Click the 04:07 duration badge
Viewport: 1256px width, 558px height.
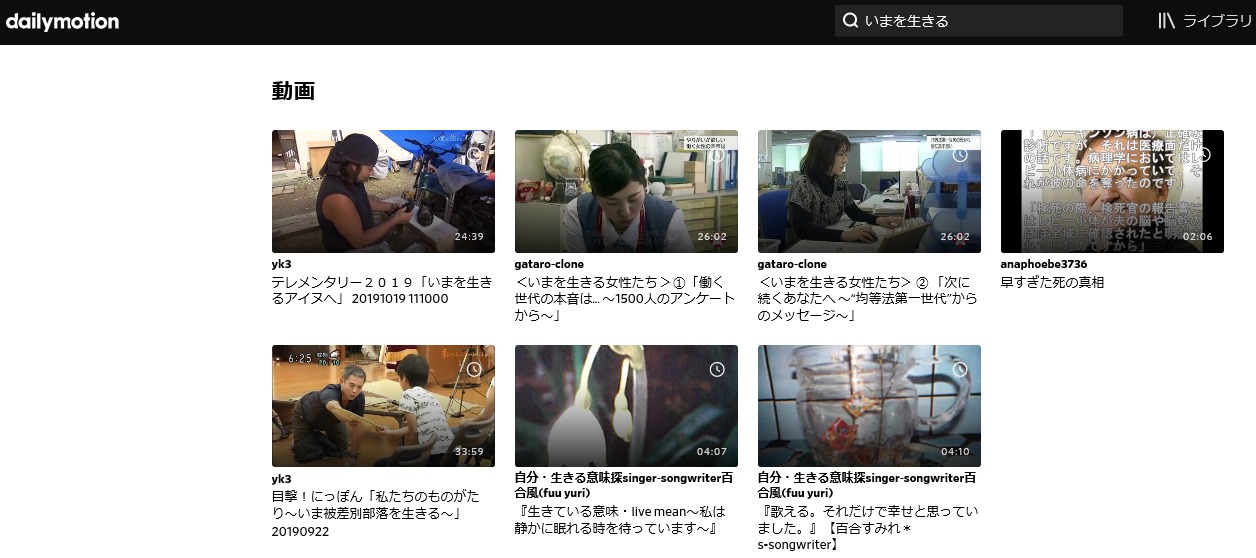pyautogui.click(x=712, y=452)
